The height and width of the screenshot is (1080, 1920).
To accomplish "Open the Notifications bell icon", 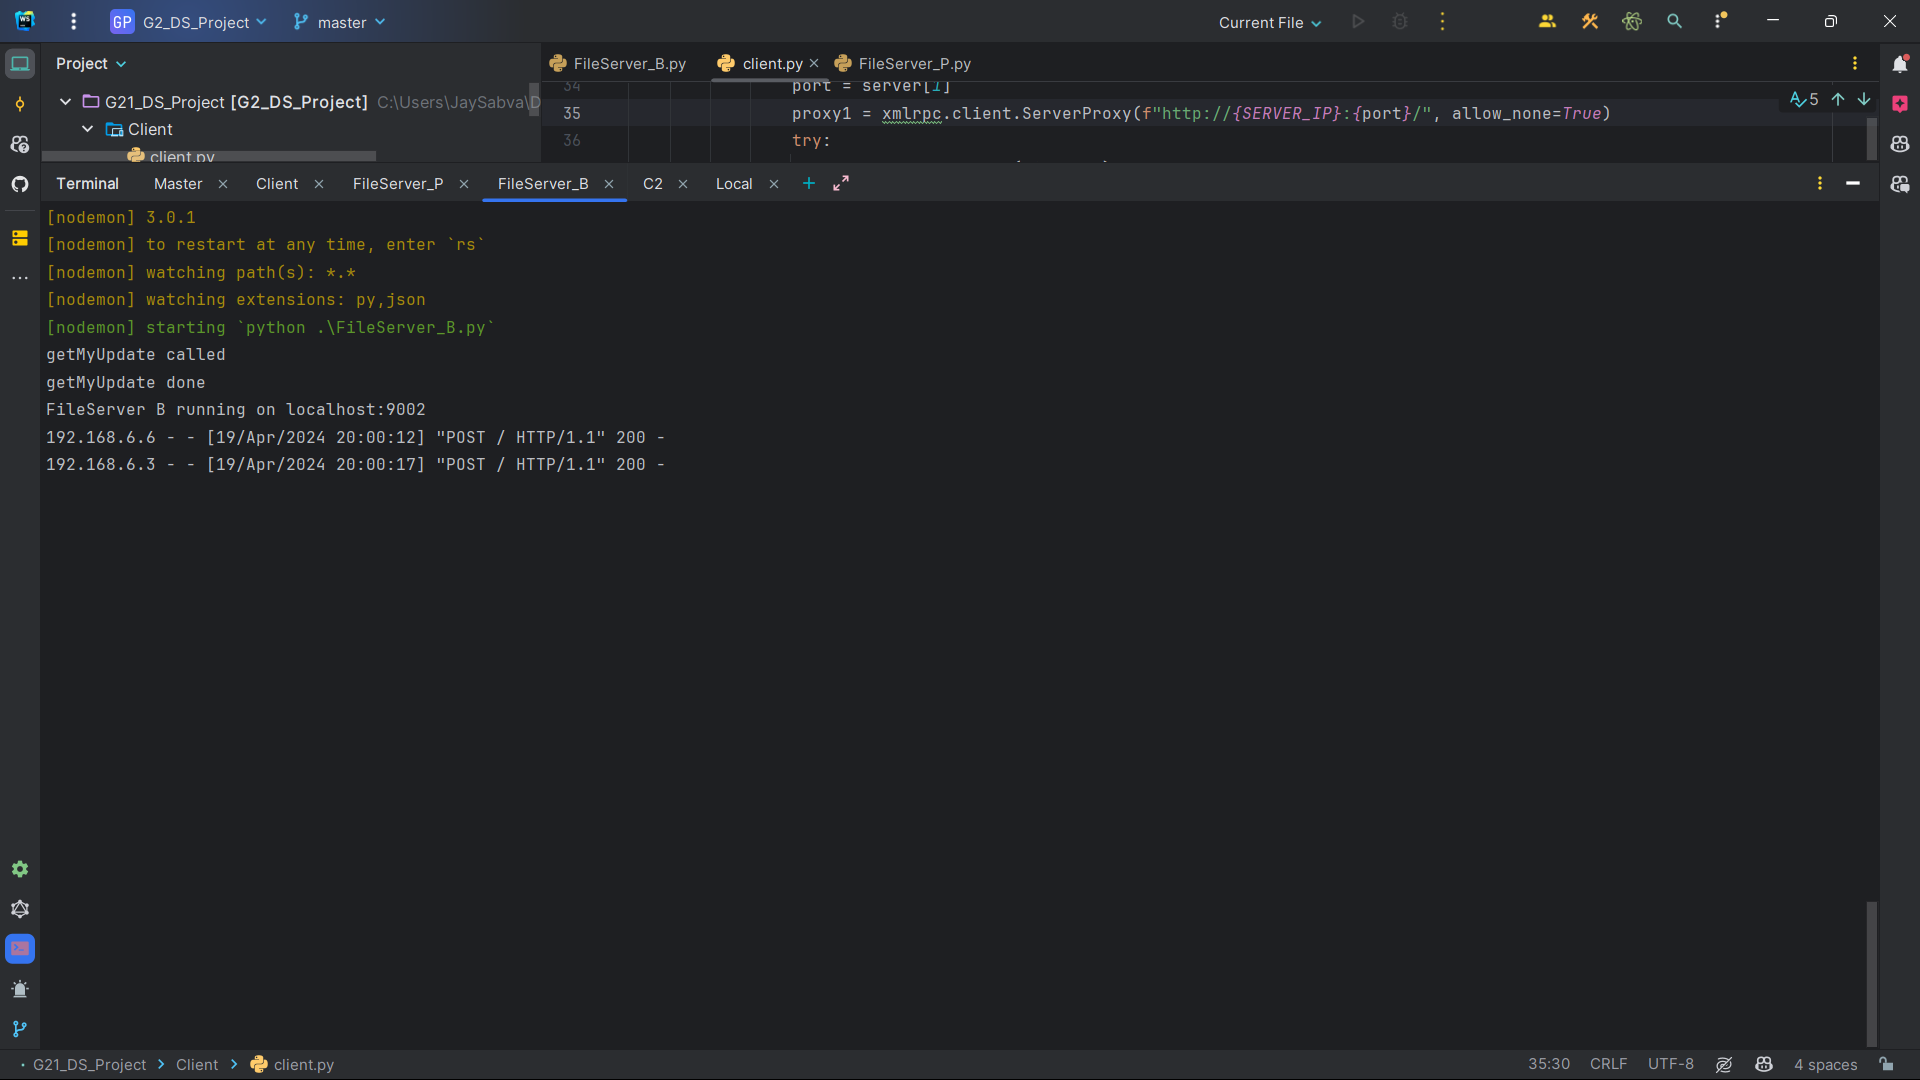I will click(x=1900, y=64).
